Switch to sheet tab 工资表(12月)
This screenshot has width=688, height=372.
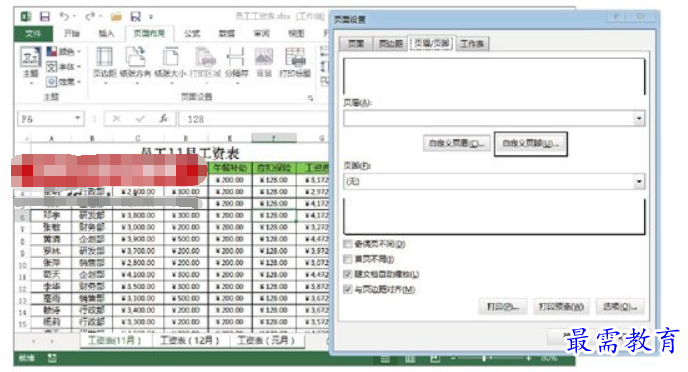(x=189, y=340)
